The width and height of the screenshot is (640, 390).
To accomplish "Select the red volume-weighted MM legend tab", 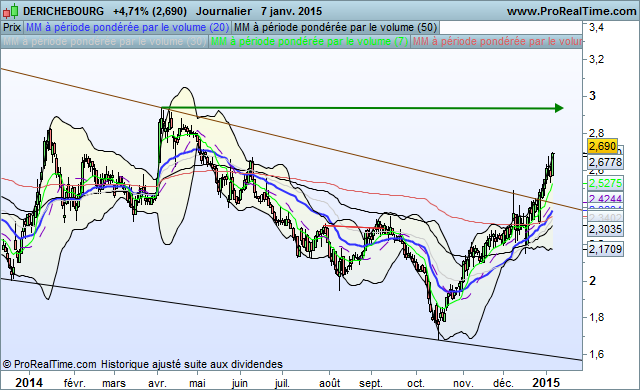I will (x=497, y=42).
